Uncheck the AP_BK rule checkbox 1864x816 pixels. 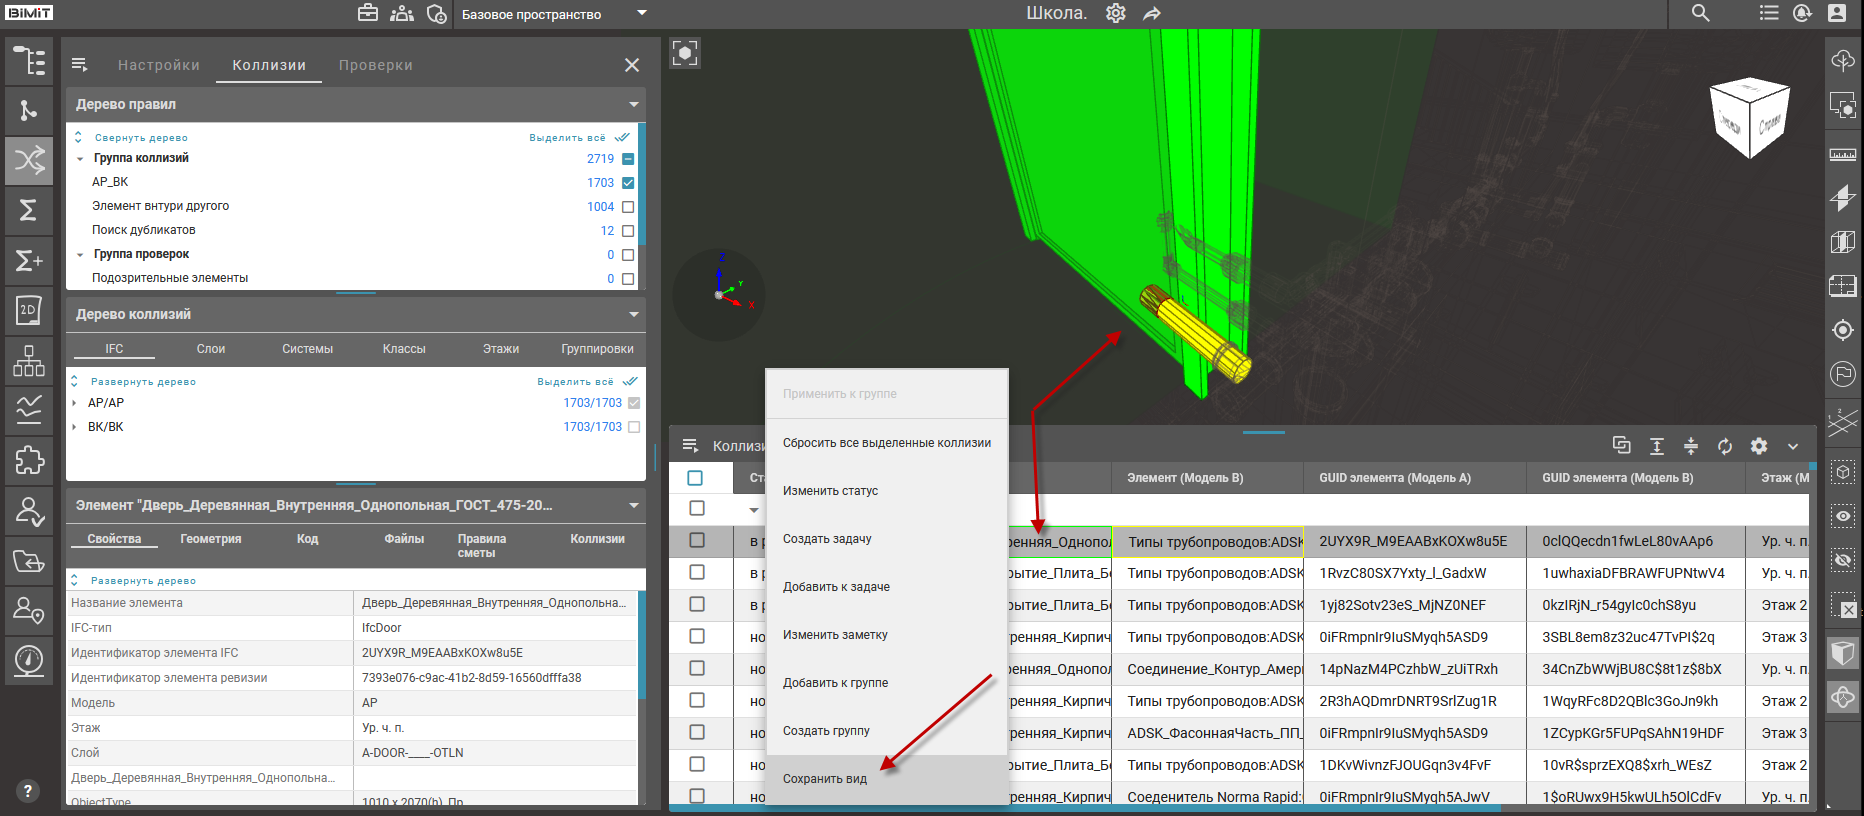[x=628, y=183]
